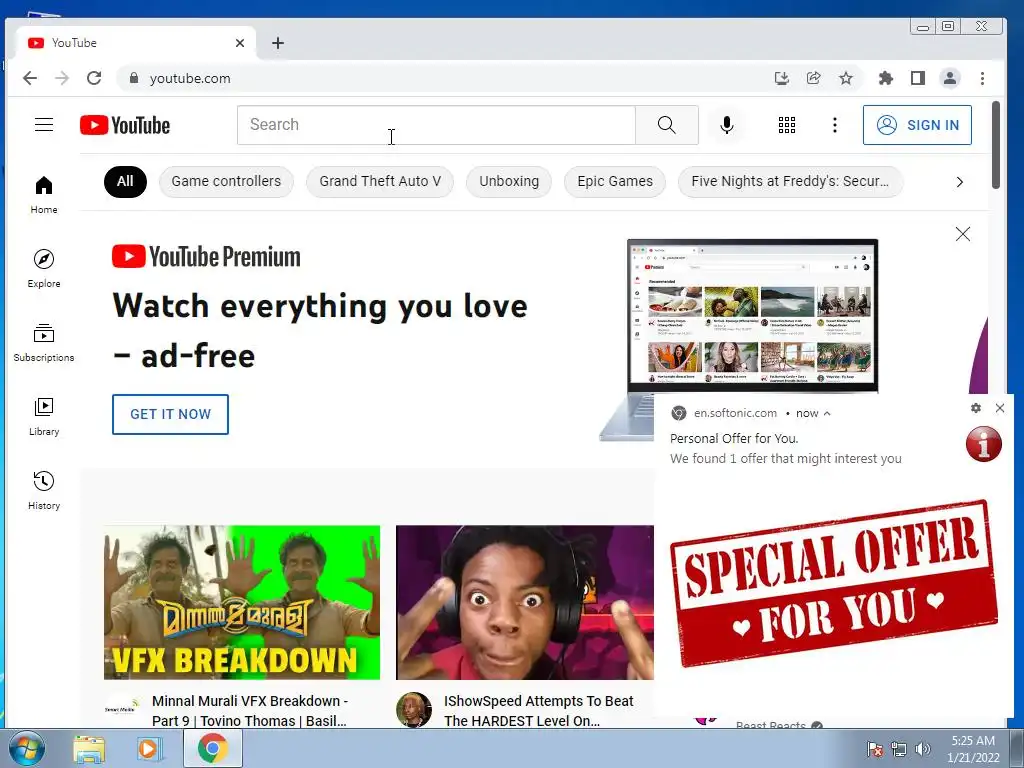
Task: Open notification settings gear icon
Action: coord(976,408)
